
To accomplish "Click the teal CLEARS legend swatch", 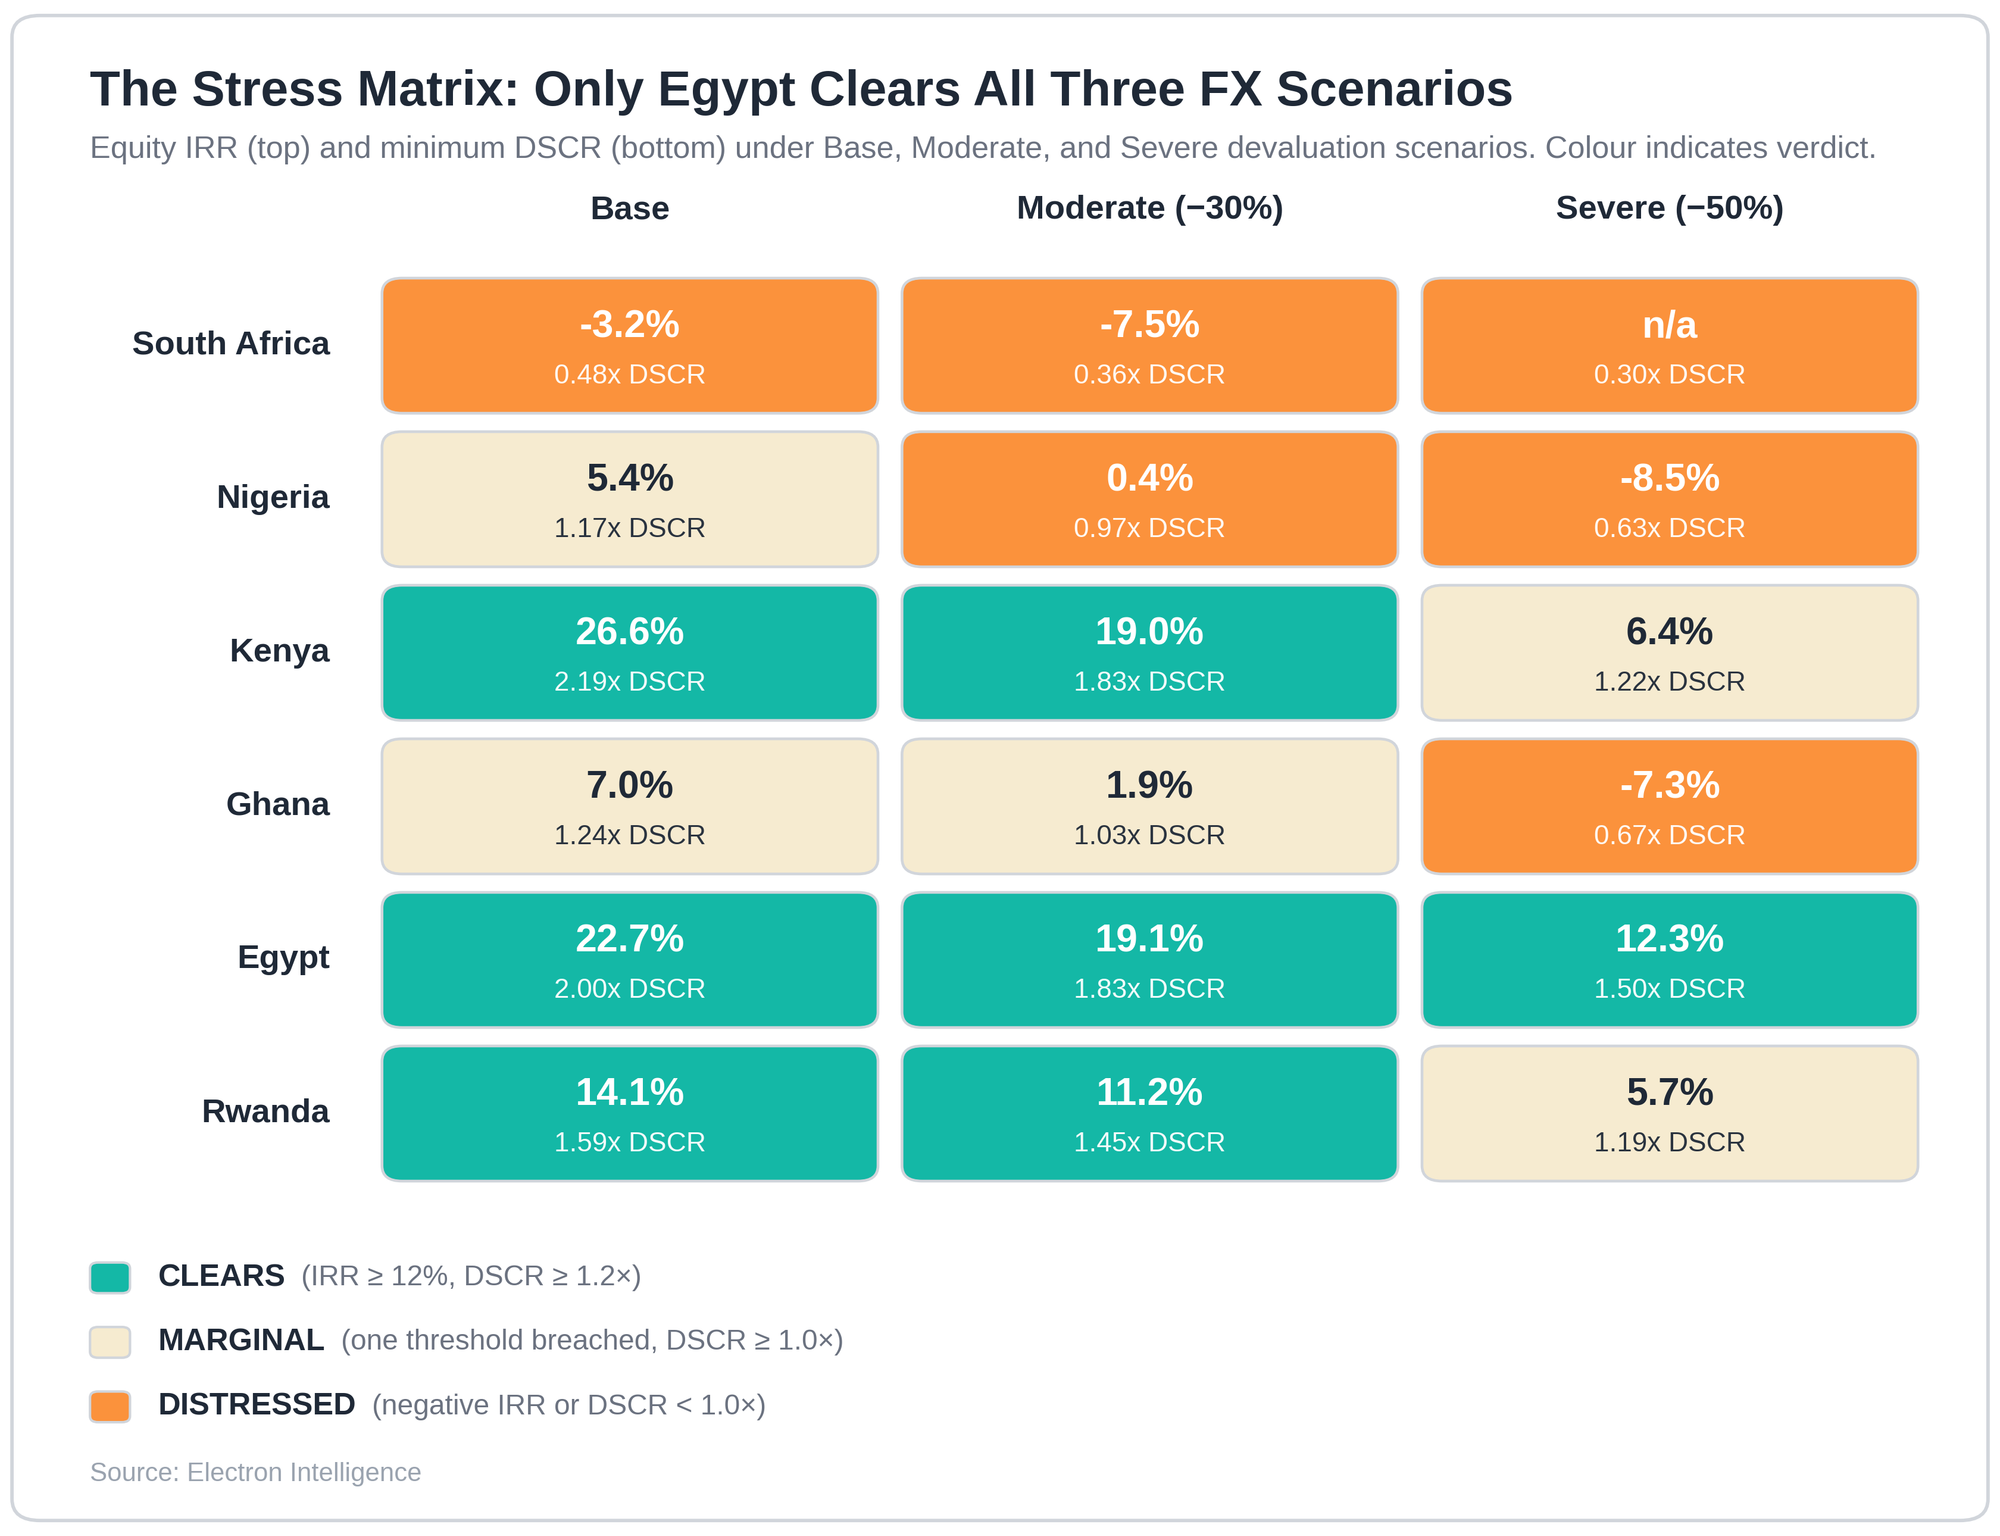I will tap(110, 1277).
